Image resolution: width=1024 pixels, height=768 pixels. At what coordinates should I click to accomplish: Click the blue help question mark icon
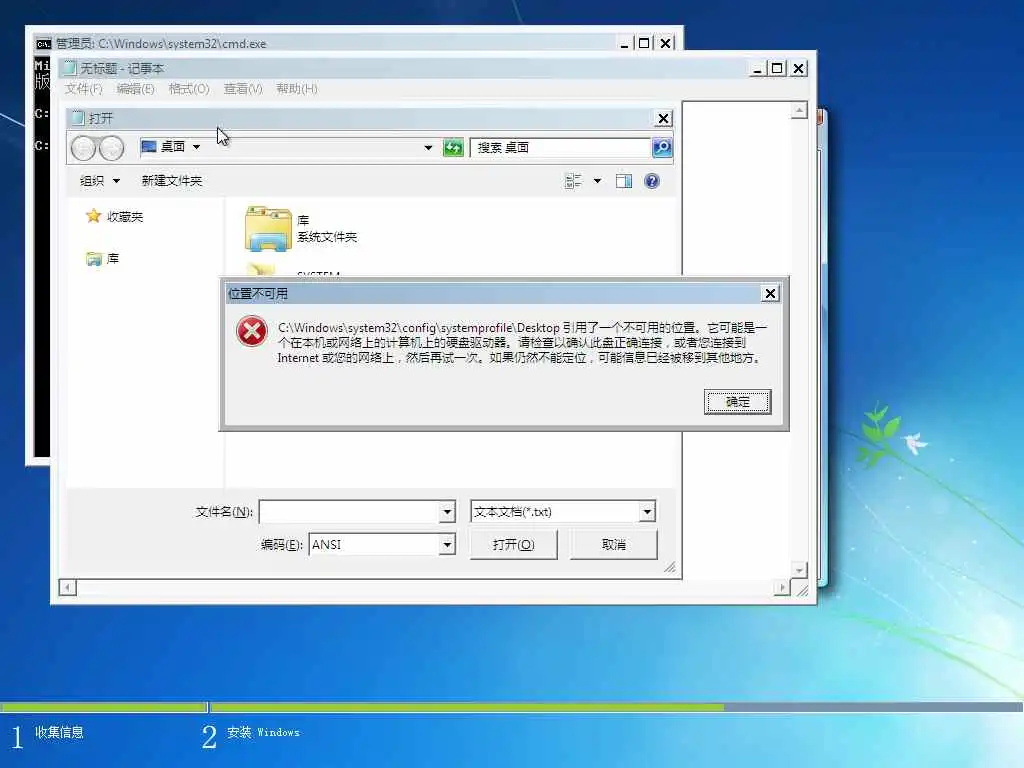coord(651,181)
